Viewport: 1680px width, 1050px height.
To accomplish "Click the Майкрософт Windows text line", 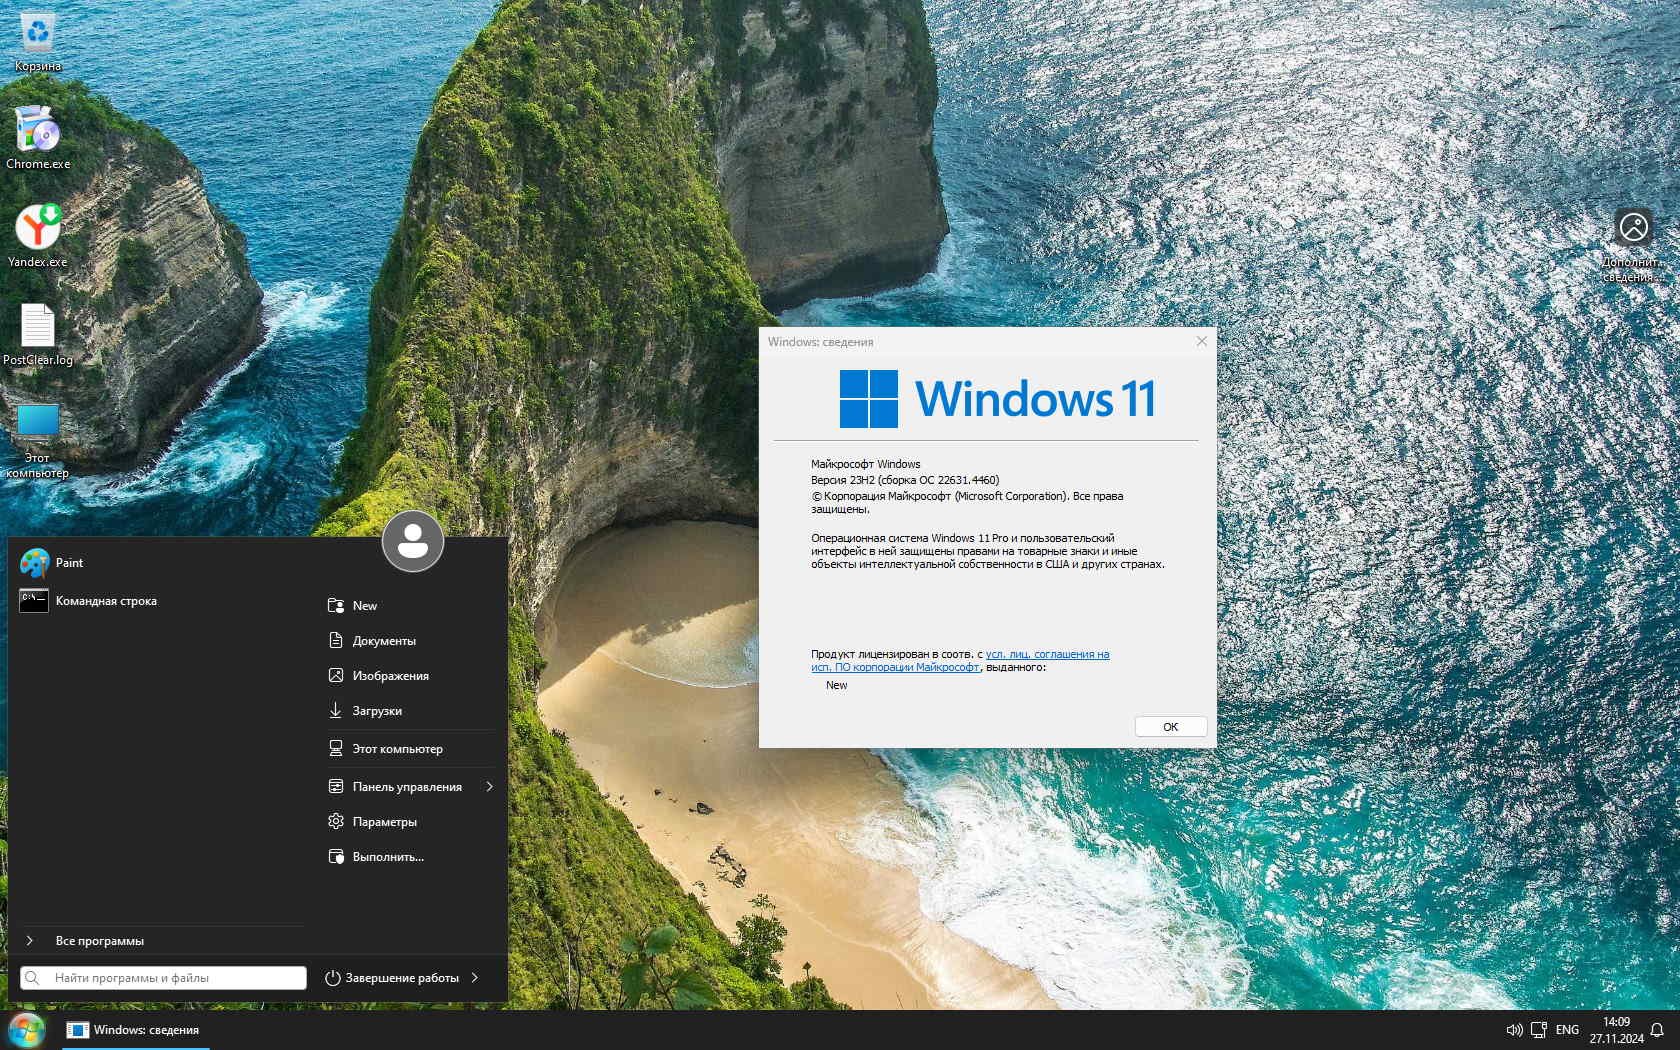I will (x=866, y=464).
